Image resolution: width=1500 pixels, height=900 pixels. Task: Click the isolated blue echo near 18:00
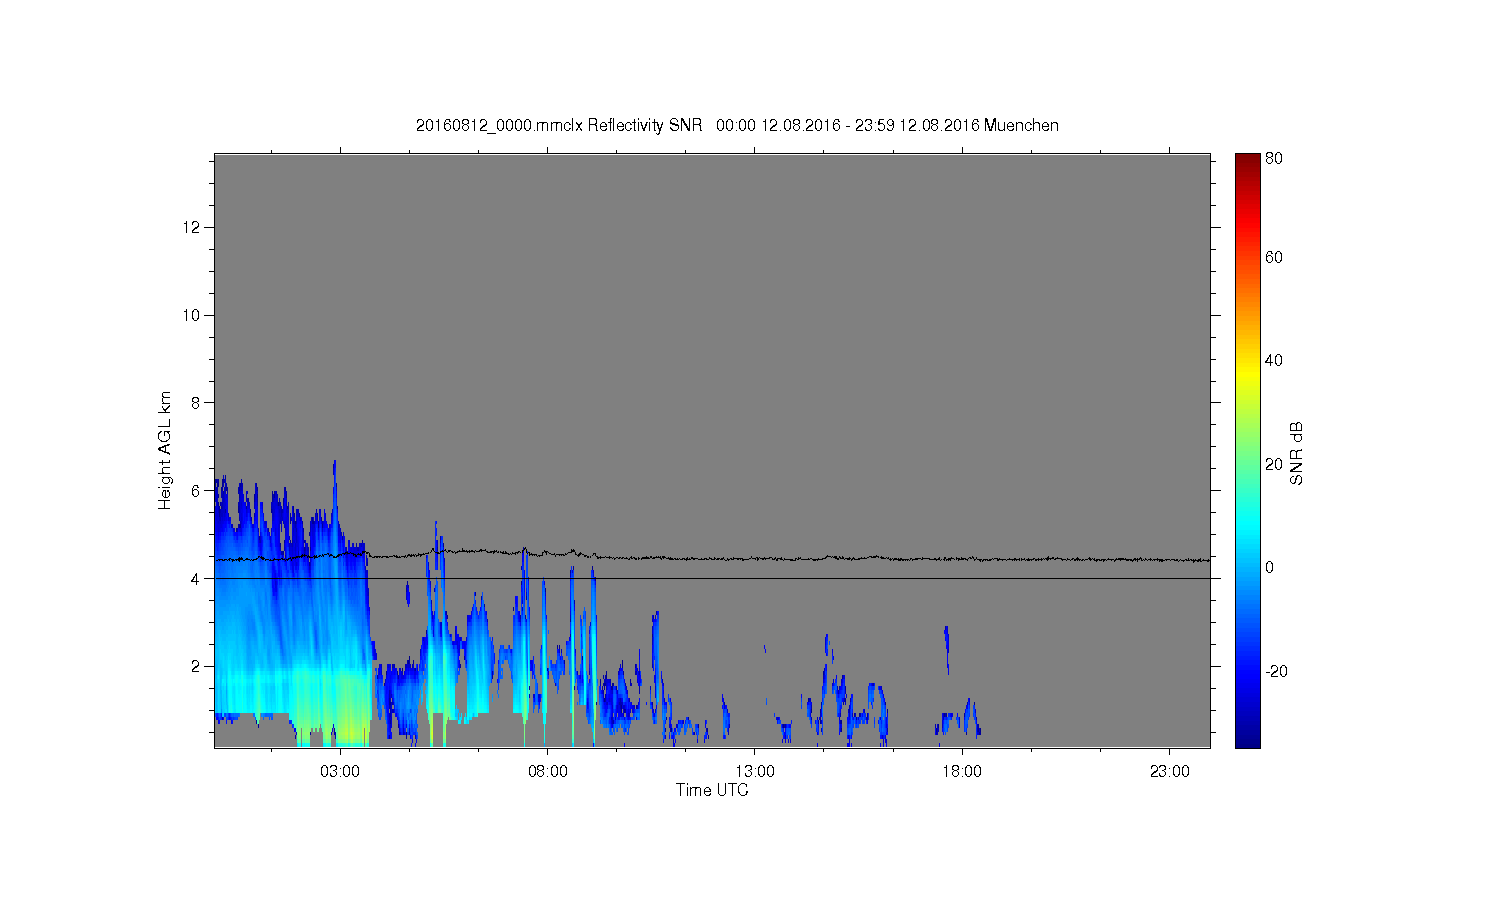pyautogui.click(x=946, y=648)
